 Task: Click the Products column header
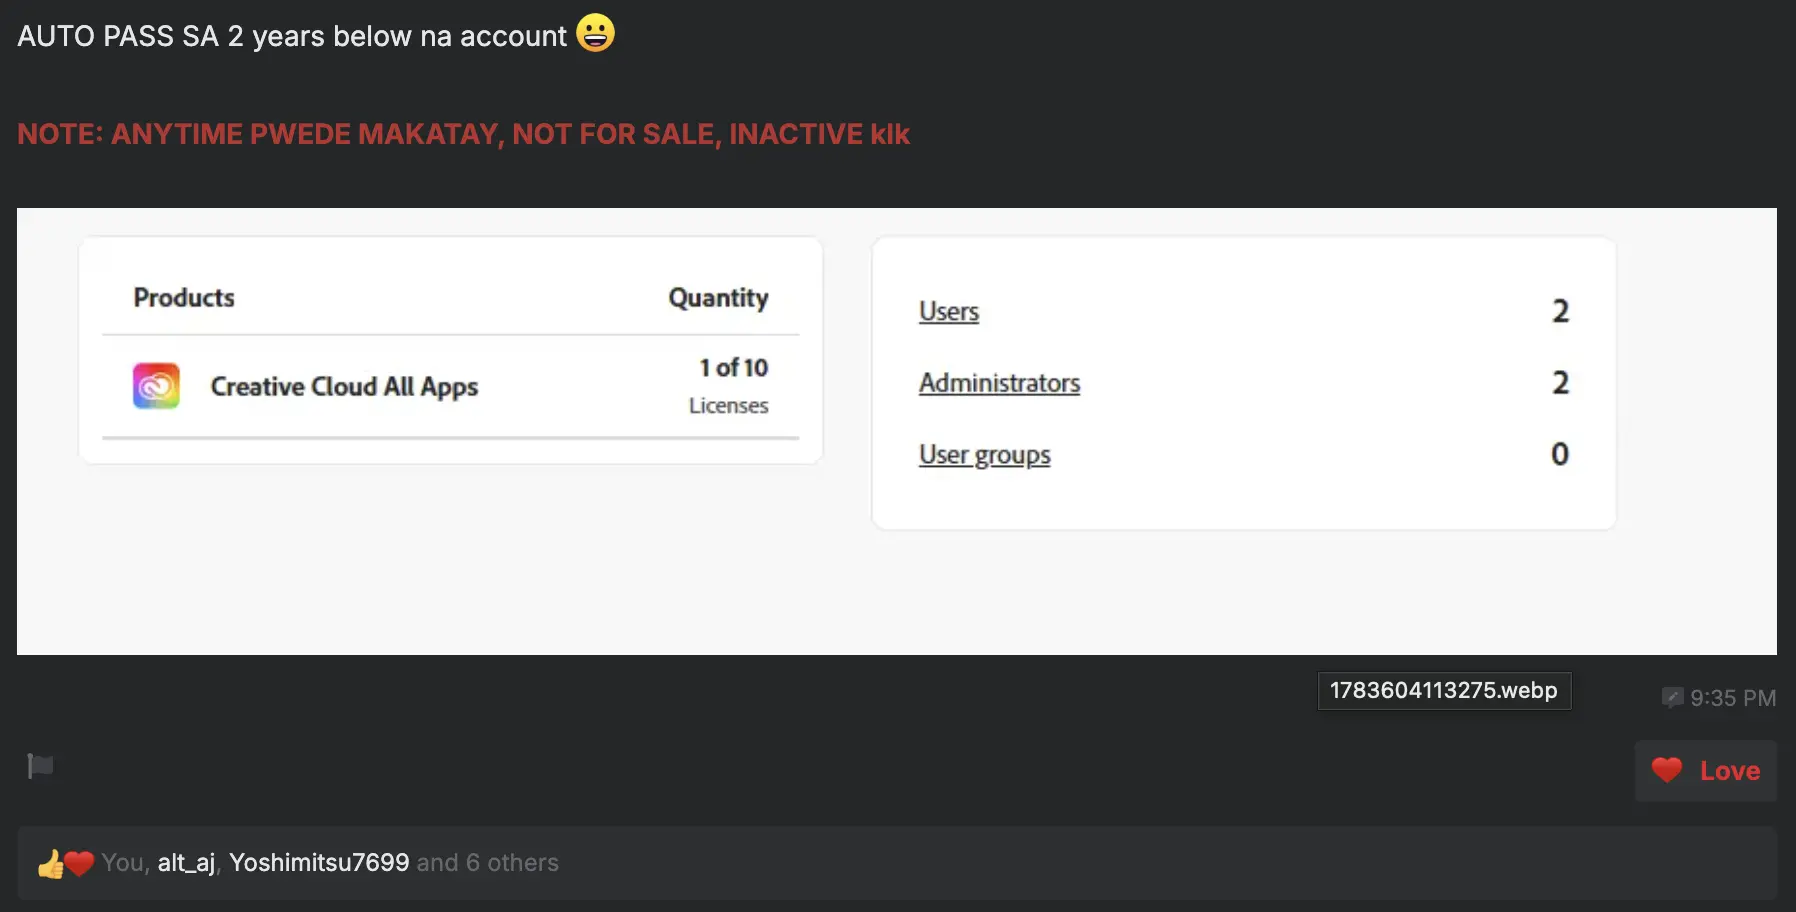tap(184, 298)
